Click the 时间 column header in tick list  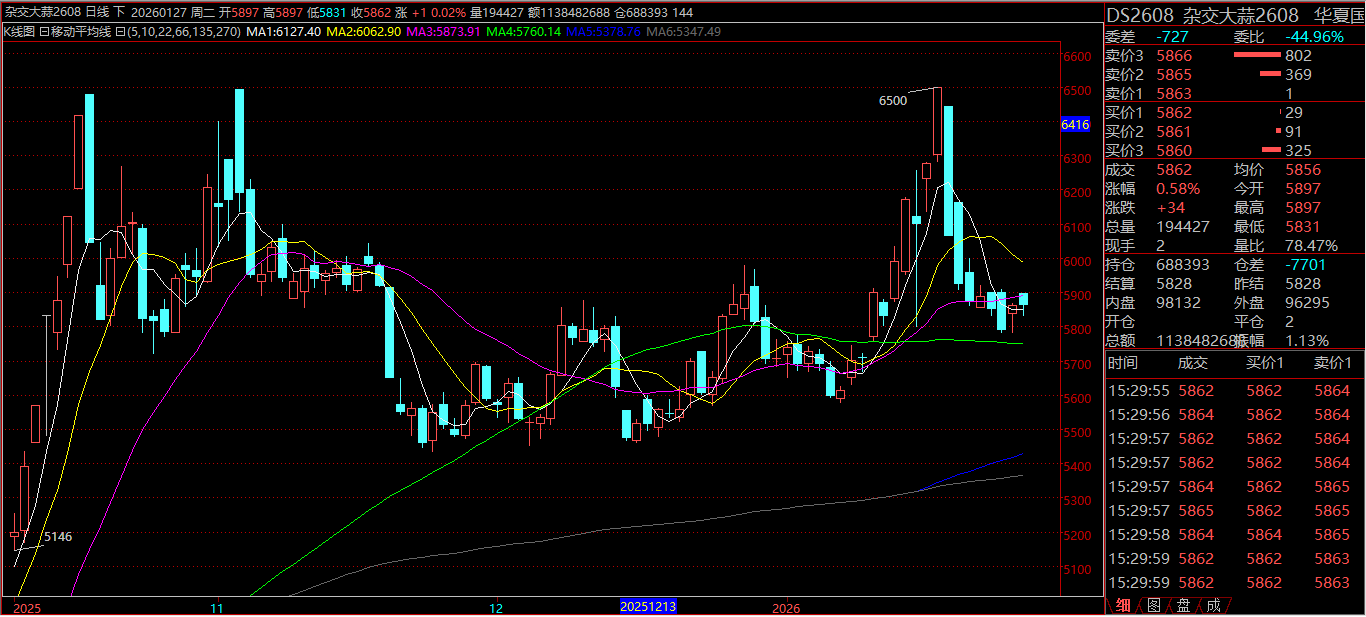[x=1122, y=364]
